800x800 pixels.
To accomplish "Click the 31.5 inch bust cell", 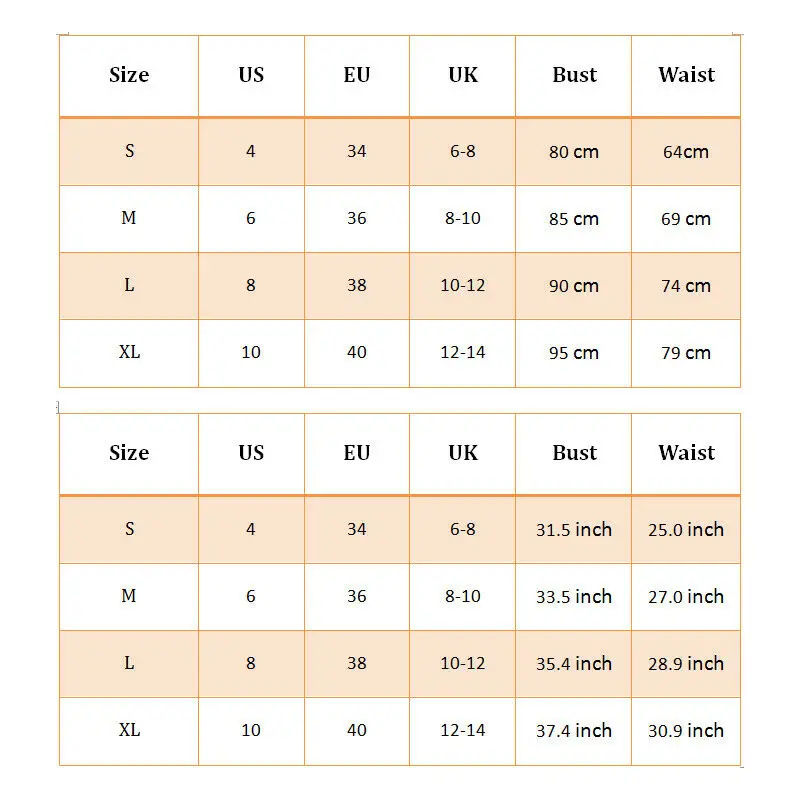I will coord(573,530).
